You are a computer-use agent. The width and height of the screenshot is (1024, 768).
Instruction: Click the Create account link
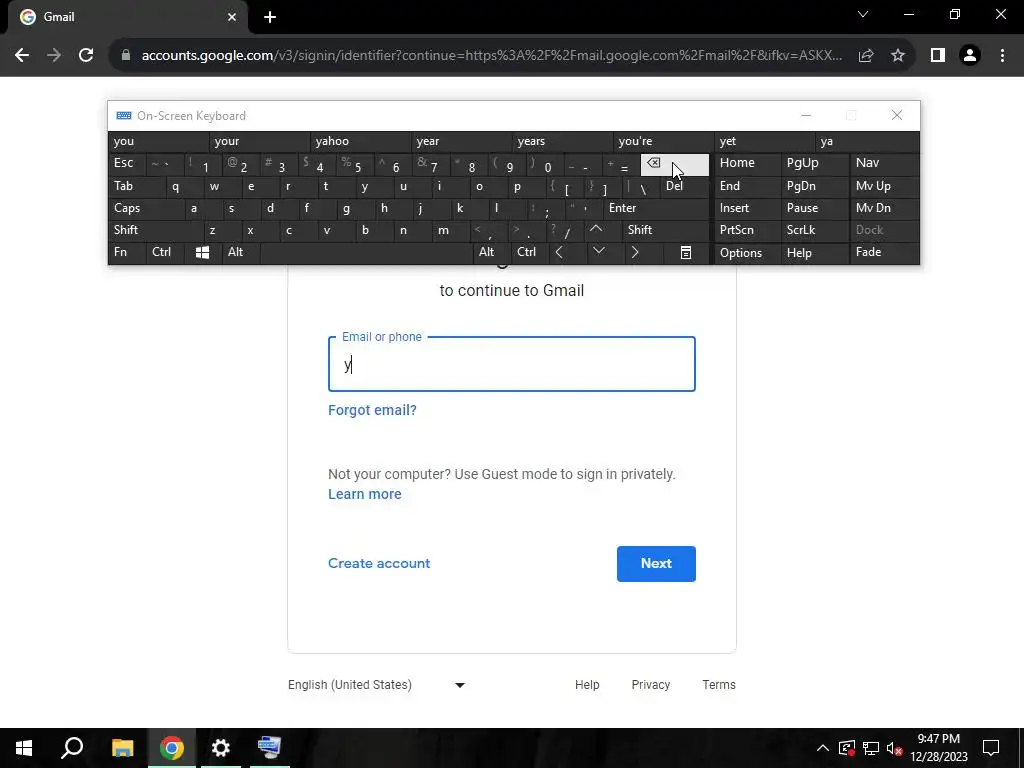[379, 564]
